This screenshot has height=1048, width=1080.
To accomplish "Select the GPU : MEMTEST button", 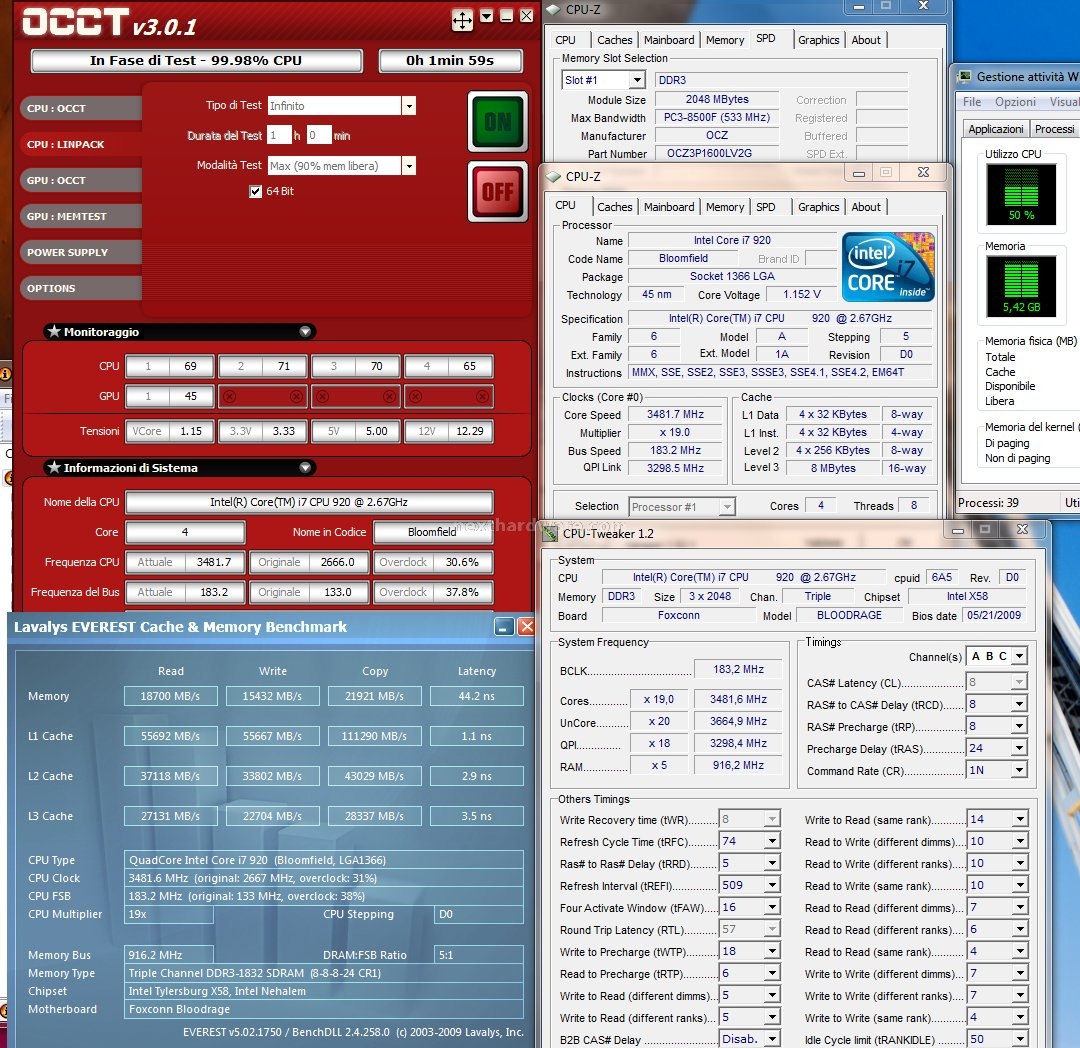I will (x=81, y=216).
